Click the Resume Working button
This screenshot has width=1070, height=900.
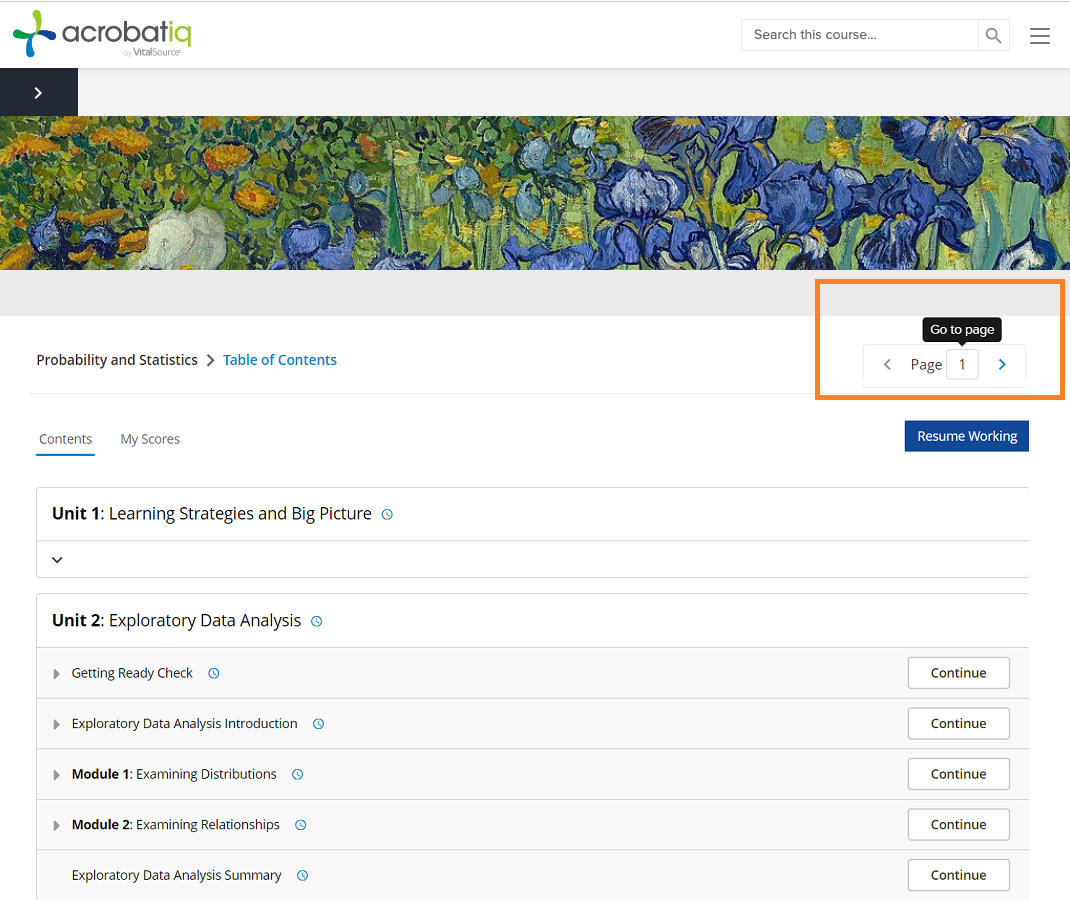(x=966, y=436)
